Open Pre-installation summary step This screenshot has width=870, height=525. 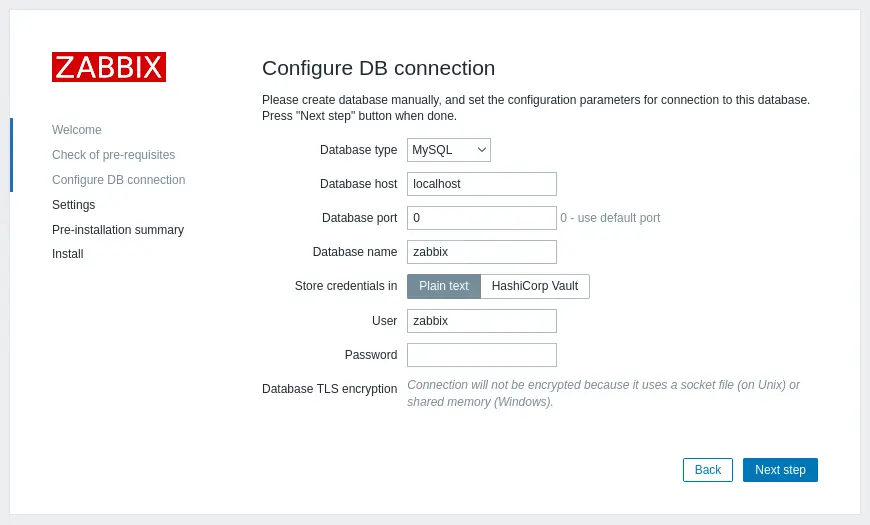(x=118, y=230)
